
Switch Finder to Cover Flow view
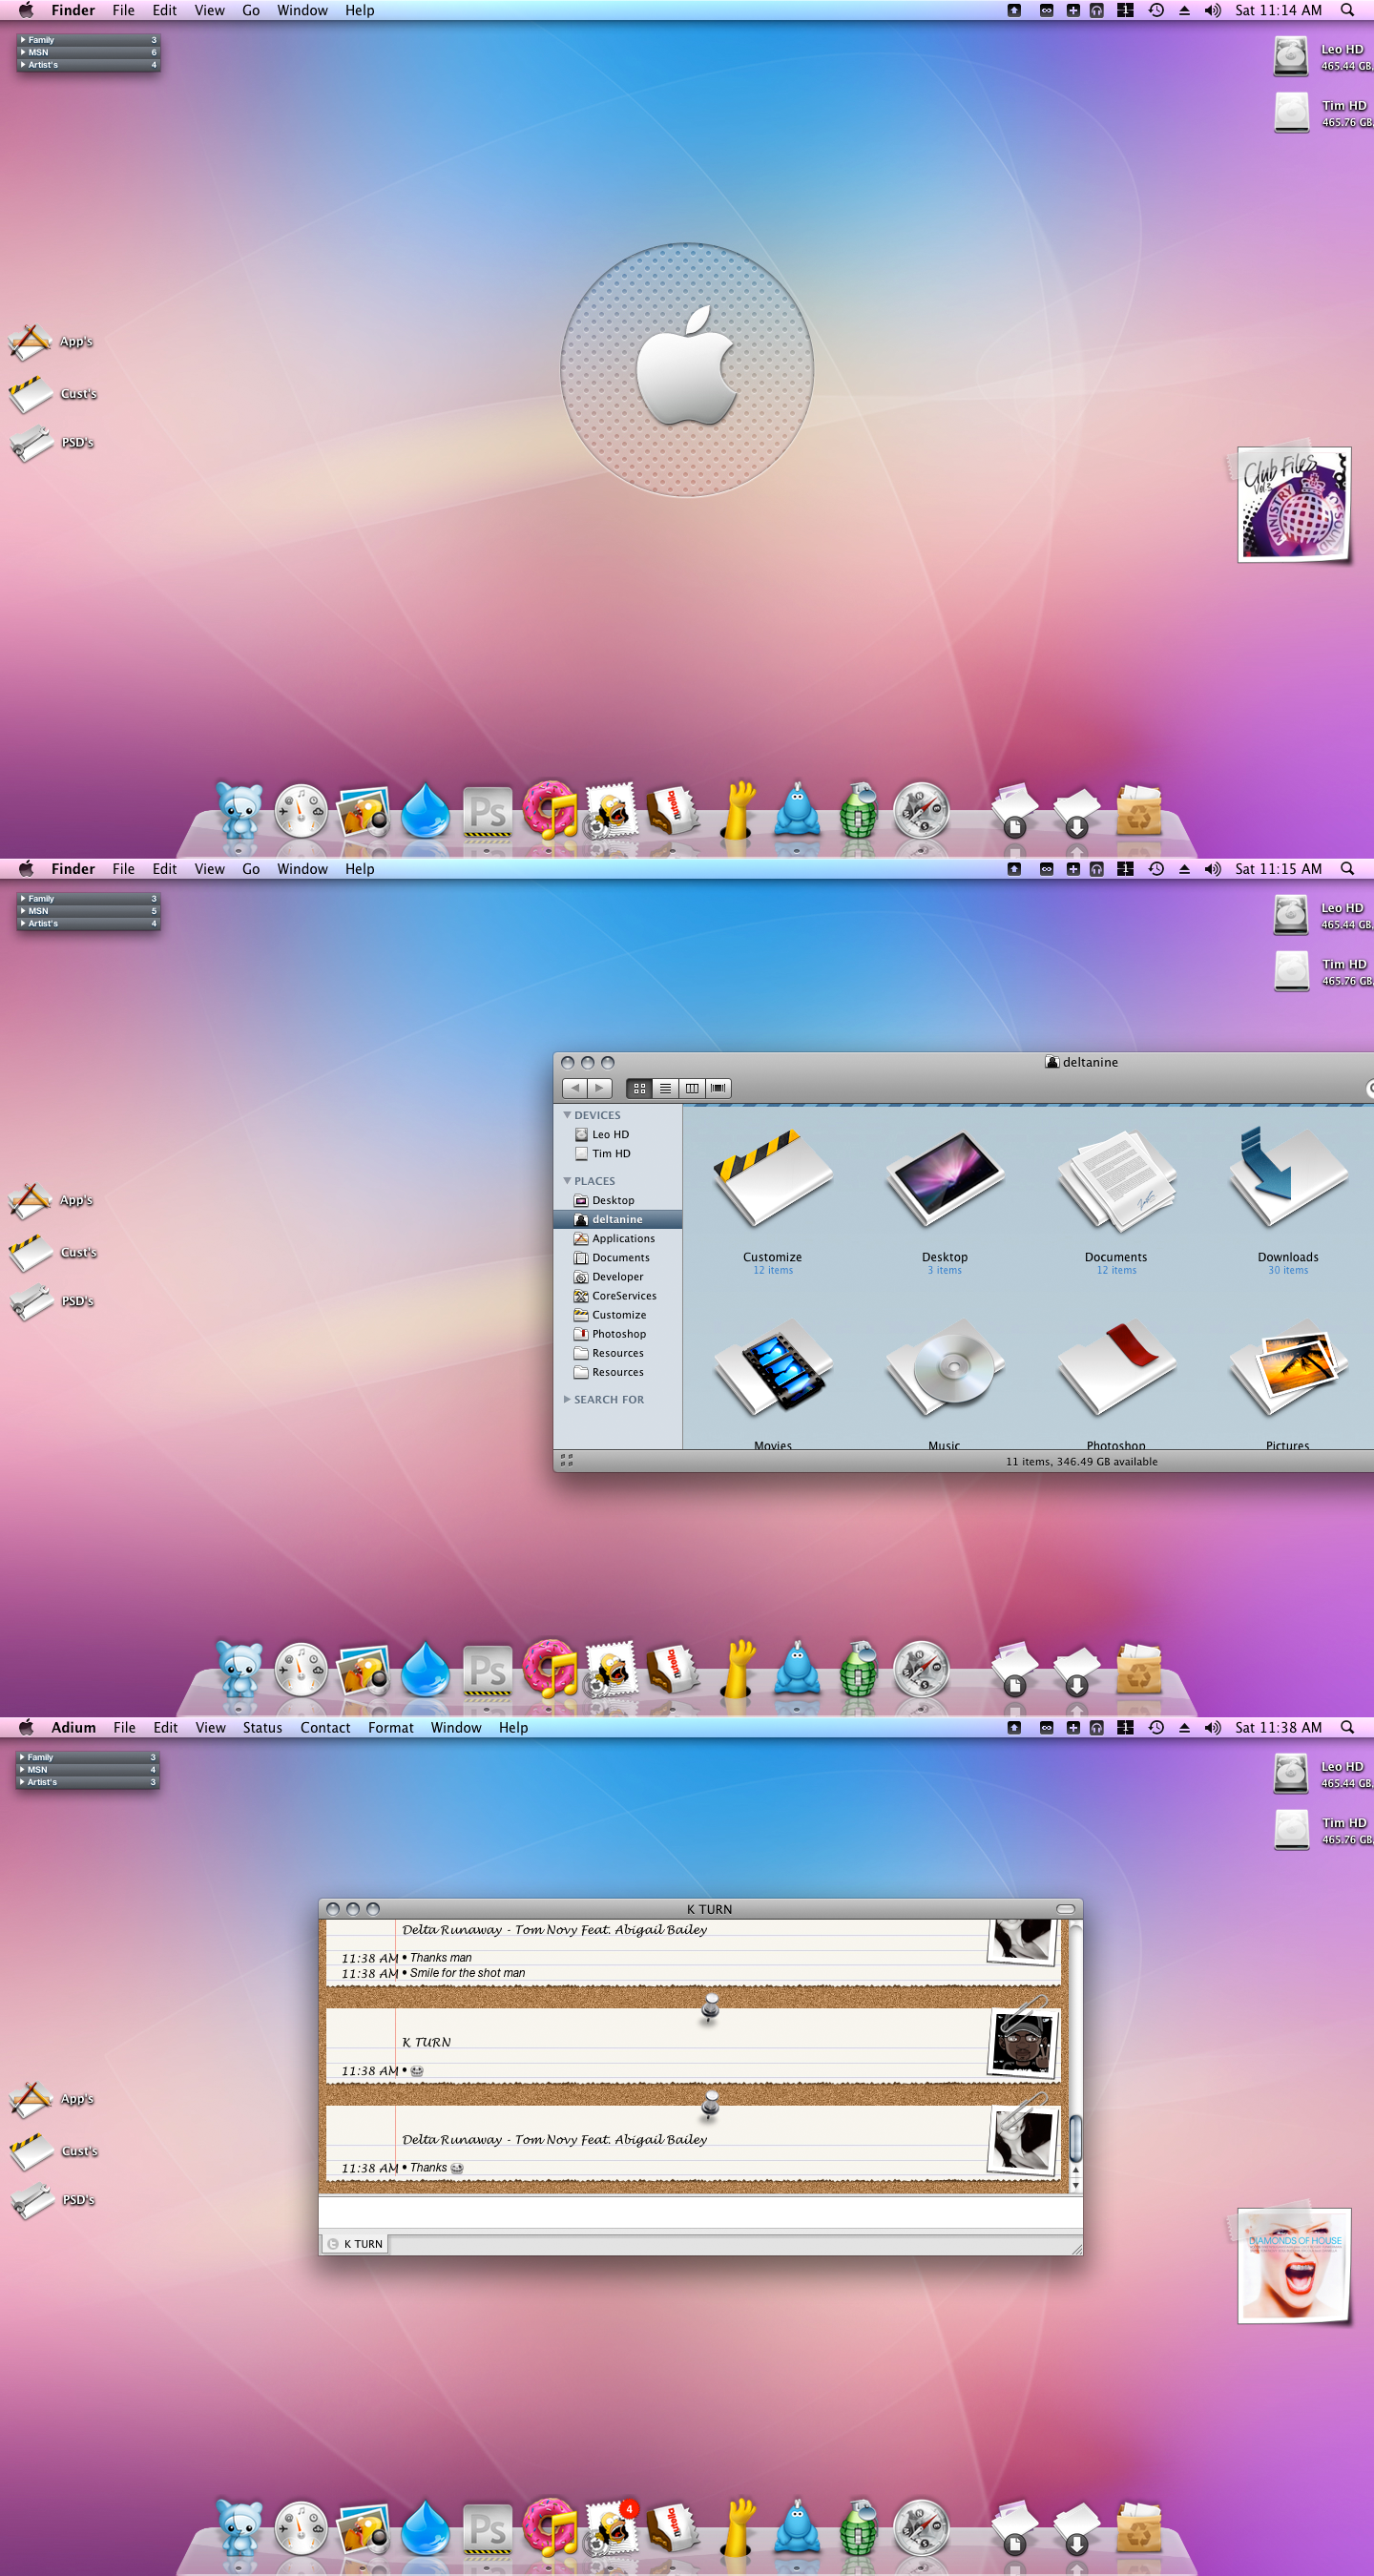pos(718,1088)
